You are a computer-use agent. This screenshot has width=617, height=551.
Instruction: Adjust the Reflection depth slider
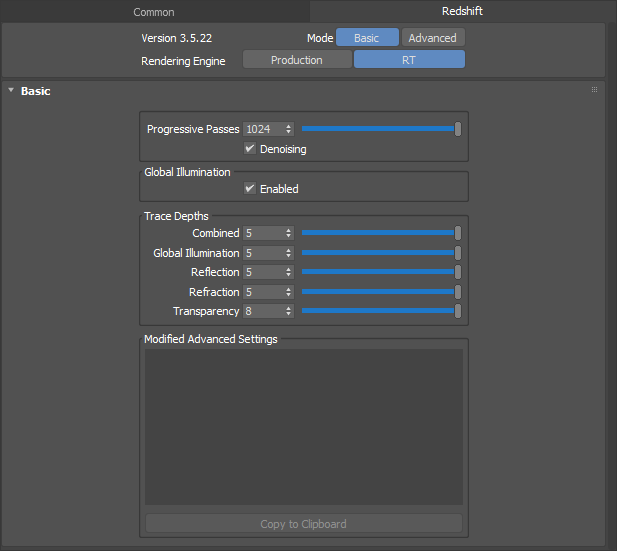381,272
